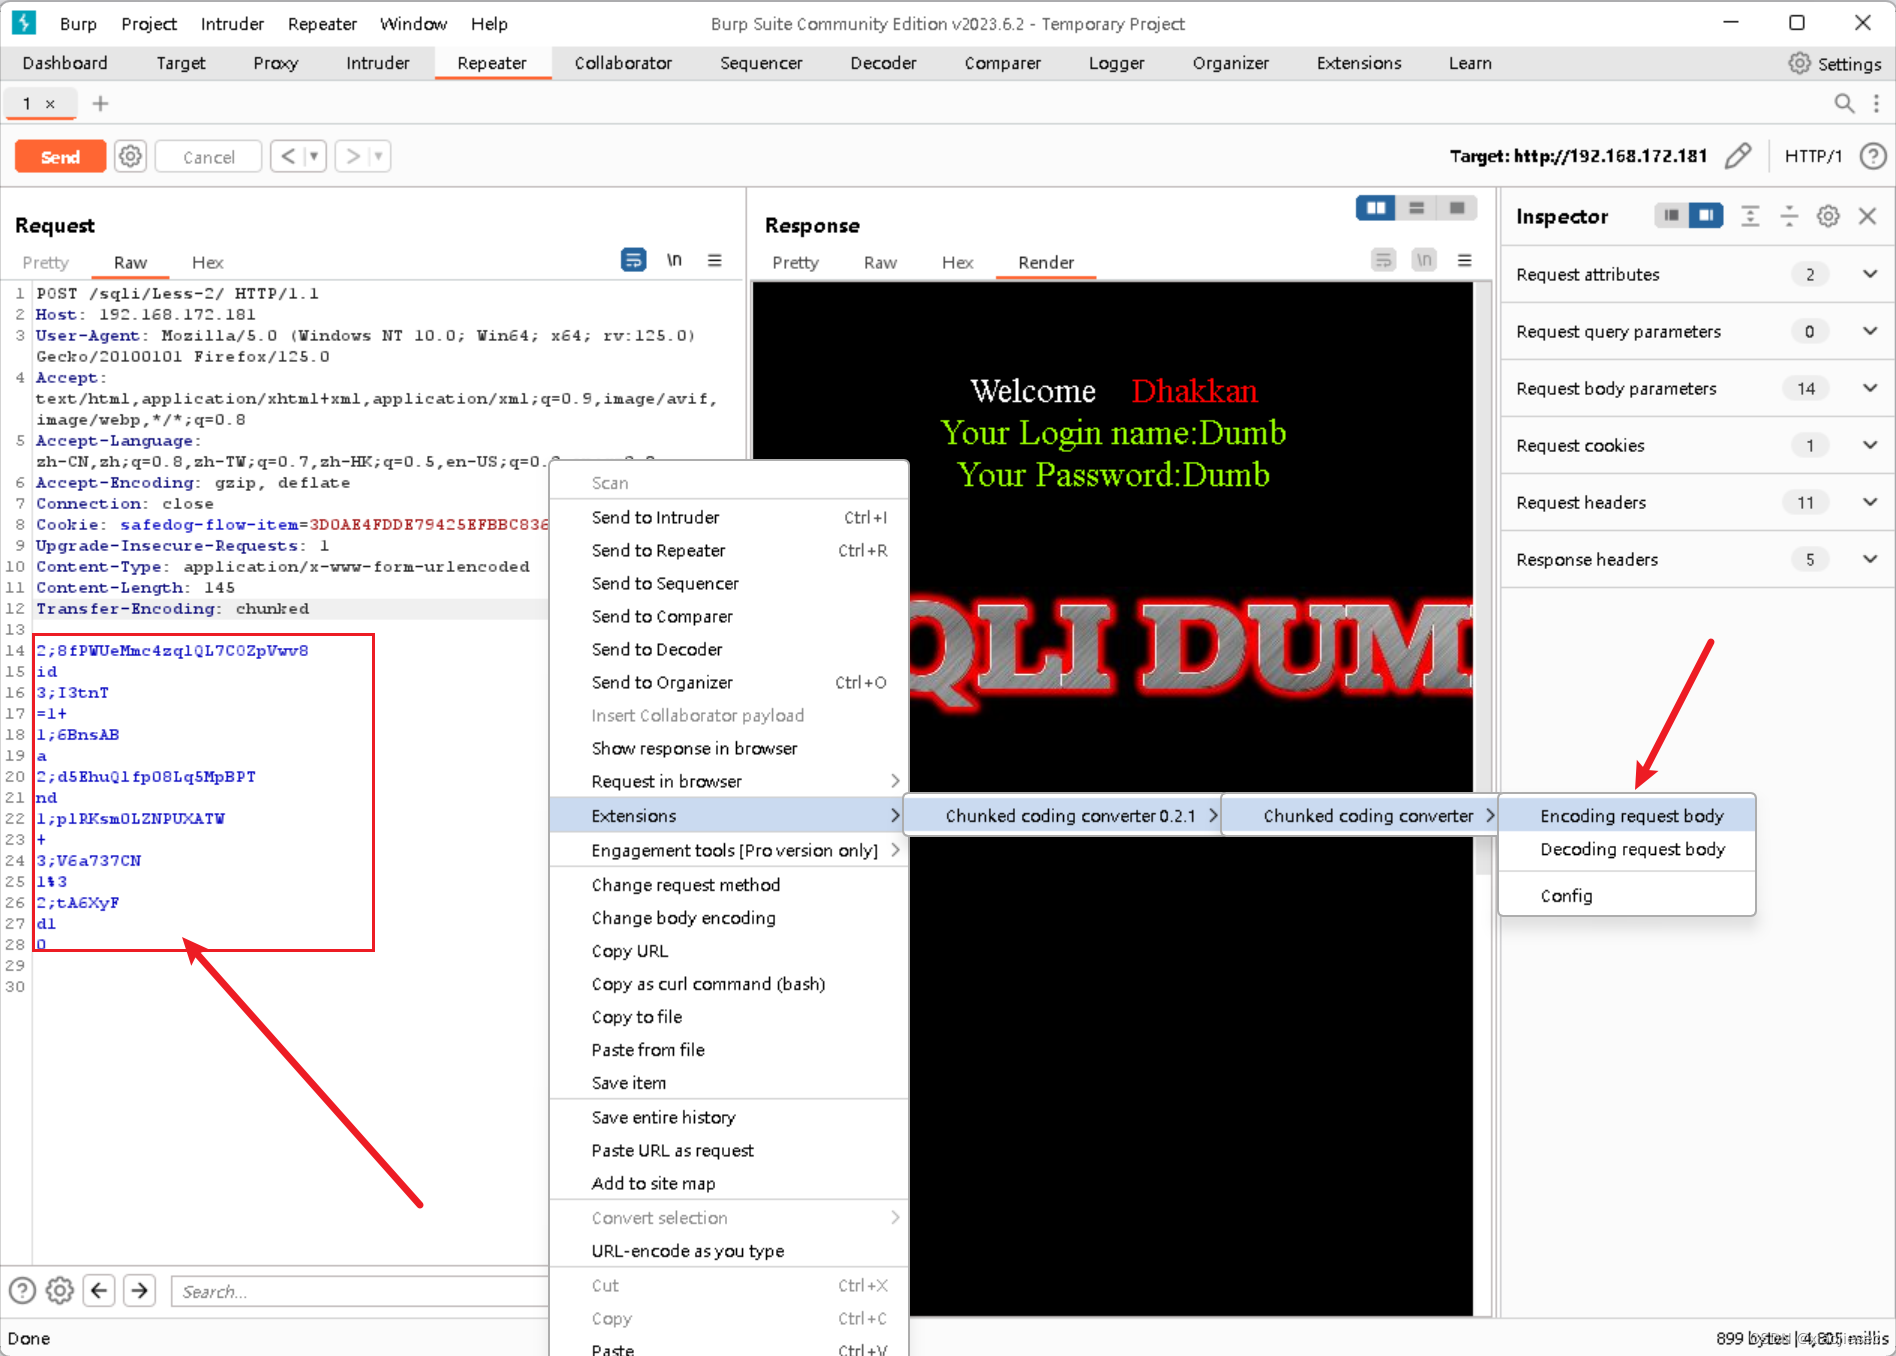Click the orange Send button

point(60,157)
